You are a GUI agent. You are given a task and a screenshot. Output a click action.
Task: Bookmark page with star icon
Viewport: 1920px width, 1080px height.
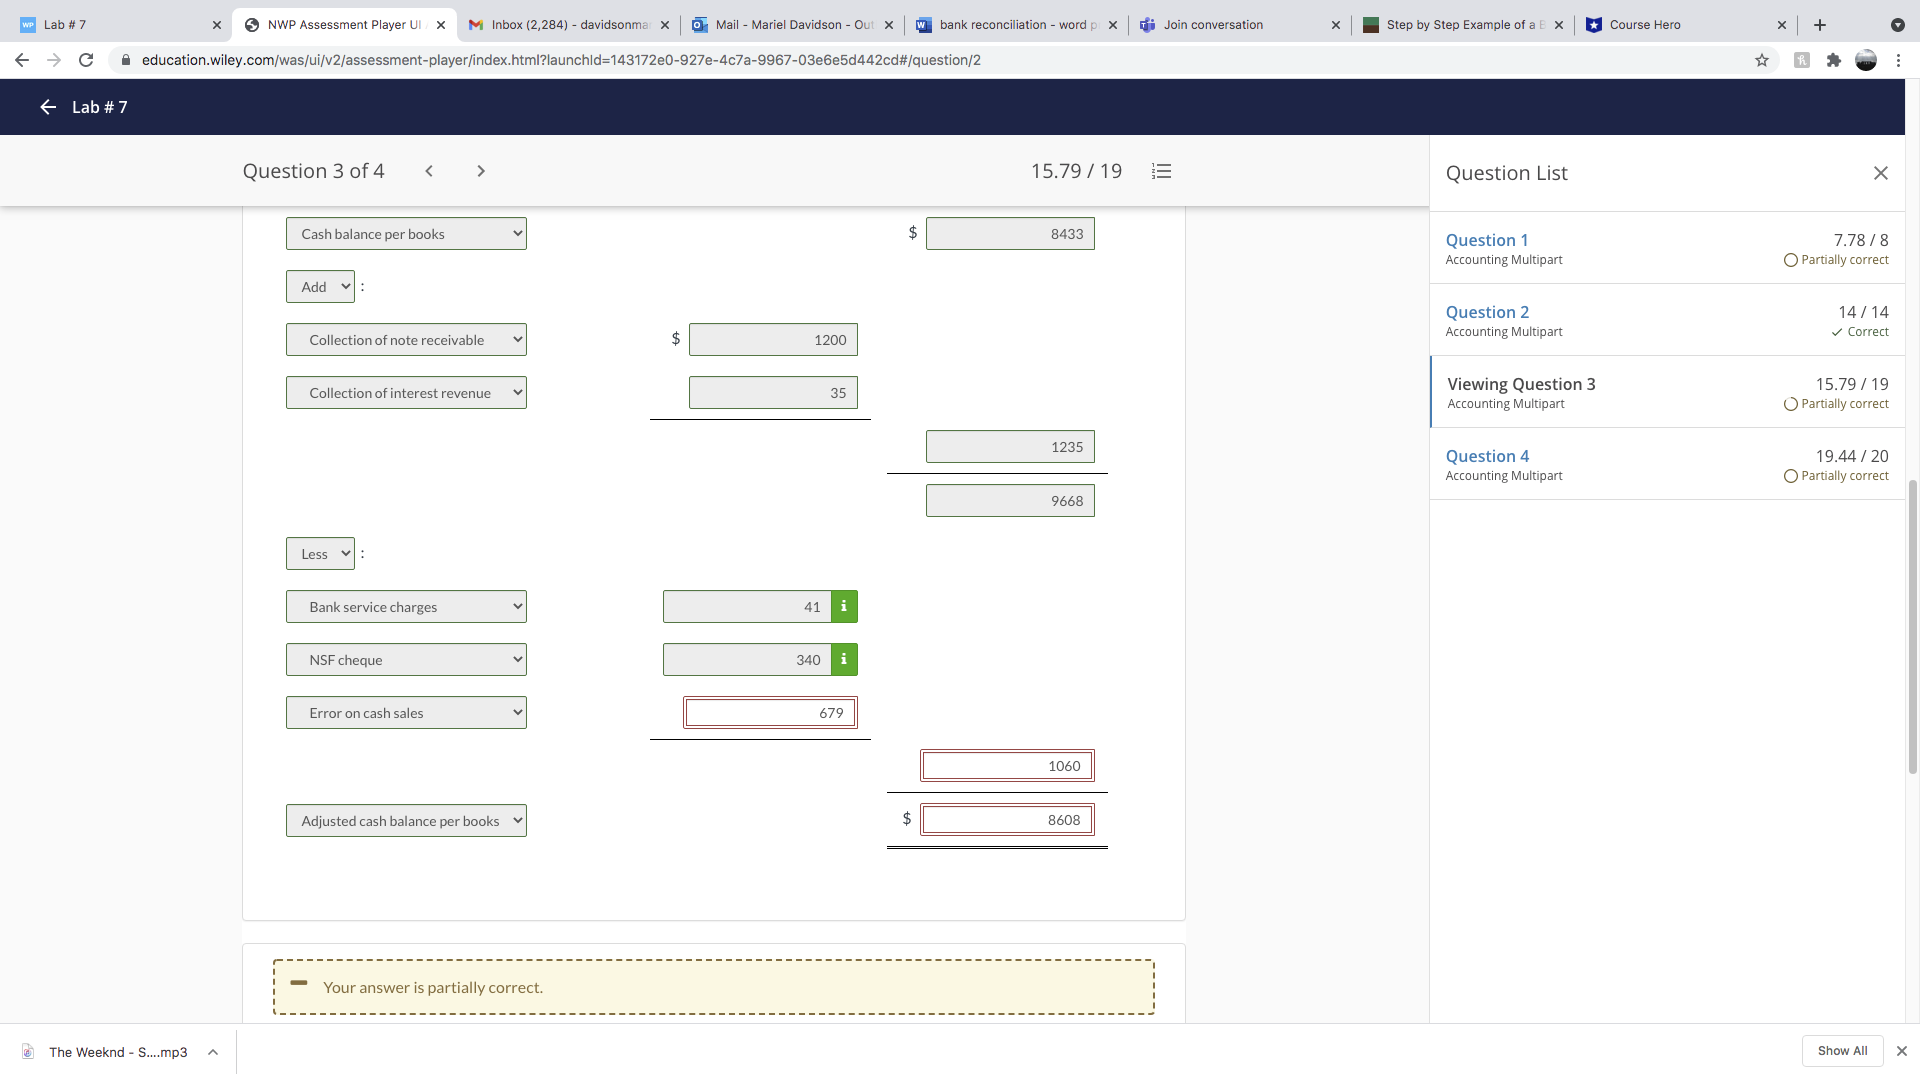point(1762,60)
